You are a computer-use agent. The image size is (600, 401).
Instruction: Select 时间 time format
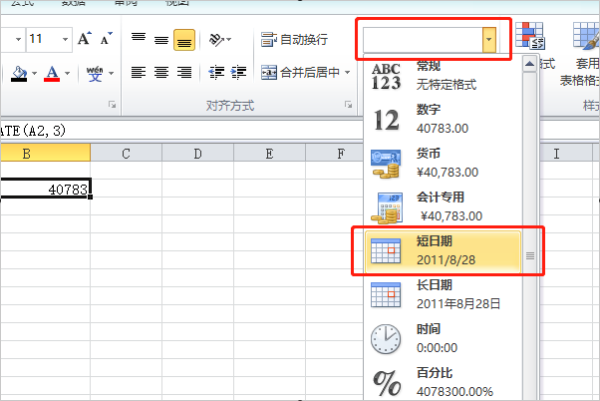(443, 339)
